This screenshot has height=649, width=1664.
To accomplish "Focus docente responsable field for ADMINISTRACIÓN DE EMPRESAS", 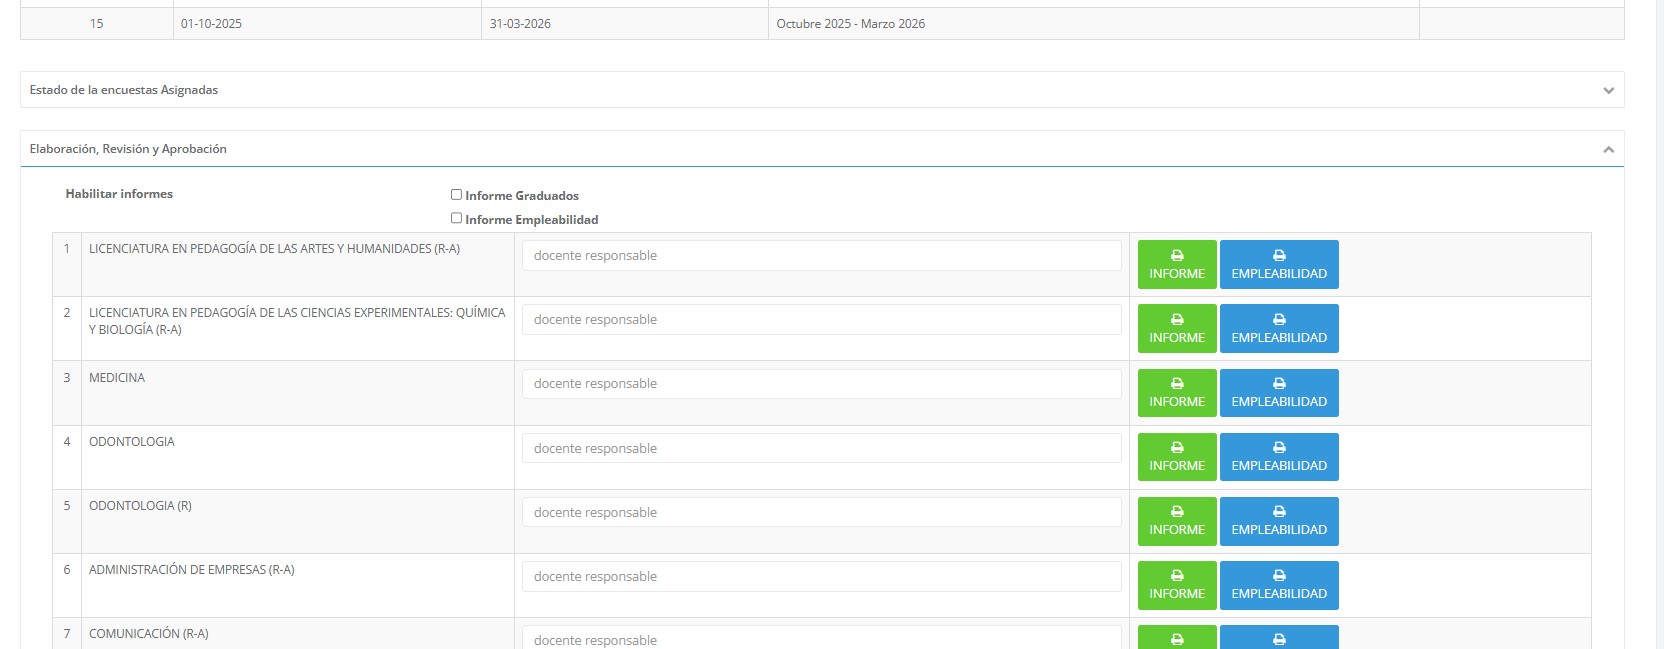I will (822, 576).
